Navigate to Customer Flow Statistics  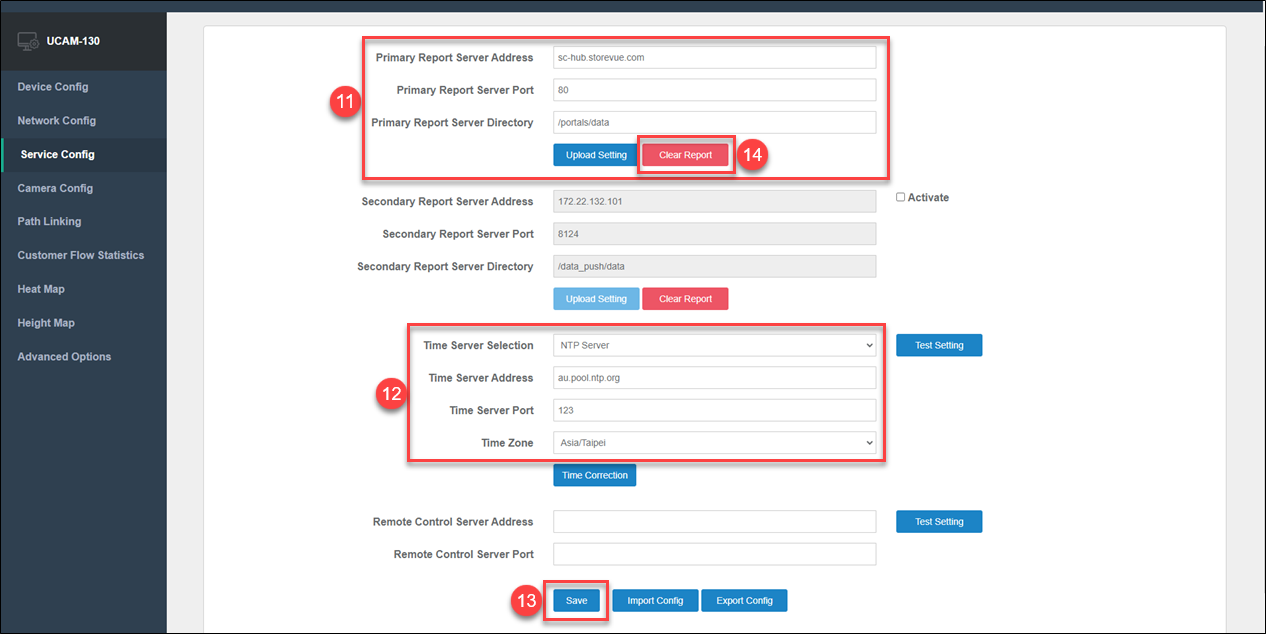click(81, 256)
